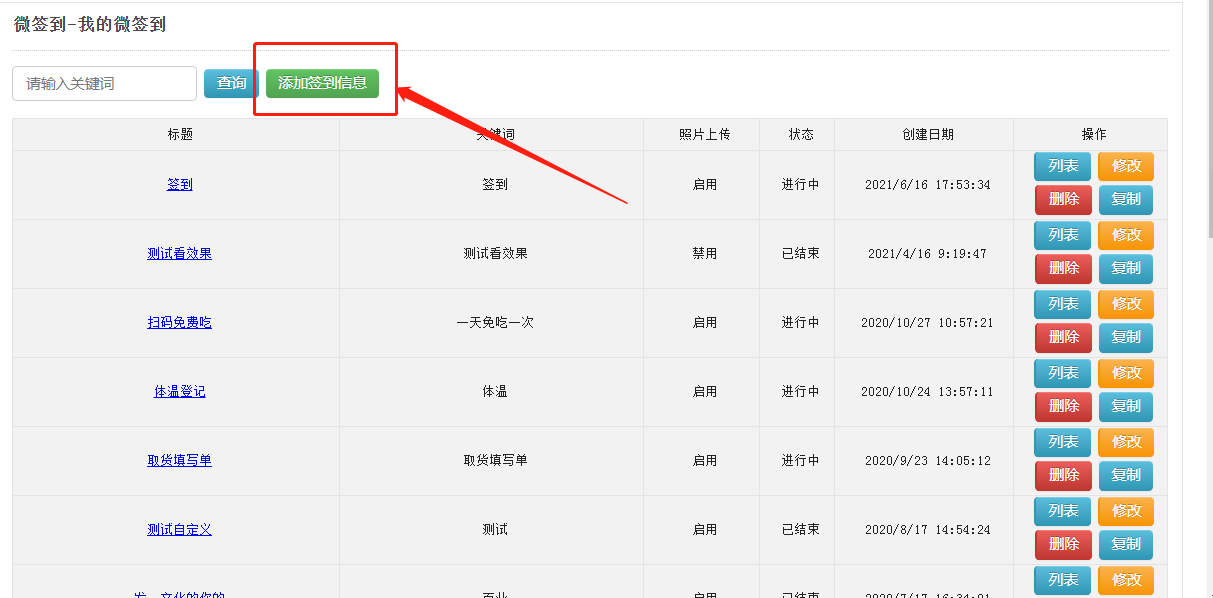The height and width of the screenshot is (598, 1213).
Task: Open the 取货填写单 title link
Action: (x=180, y=461)
